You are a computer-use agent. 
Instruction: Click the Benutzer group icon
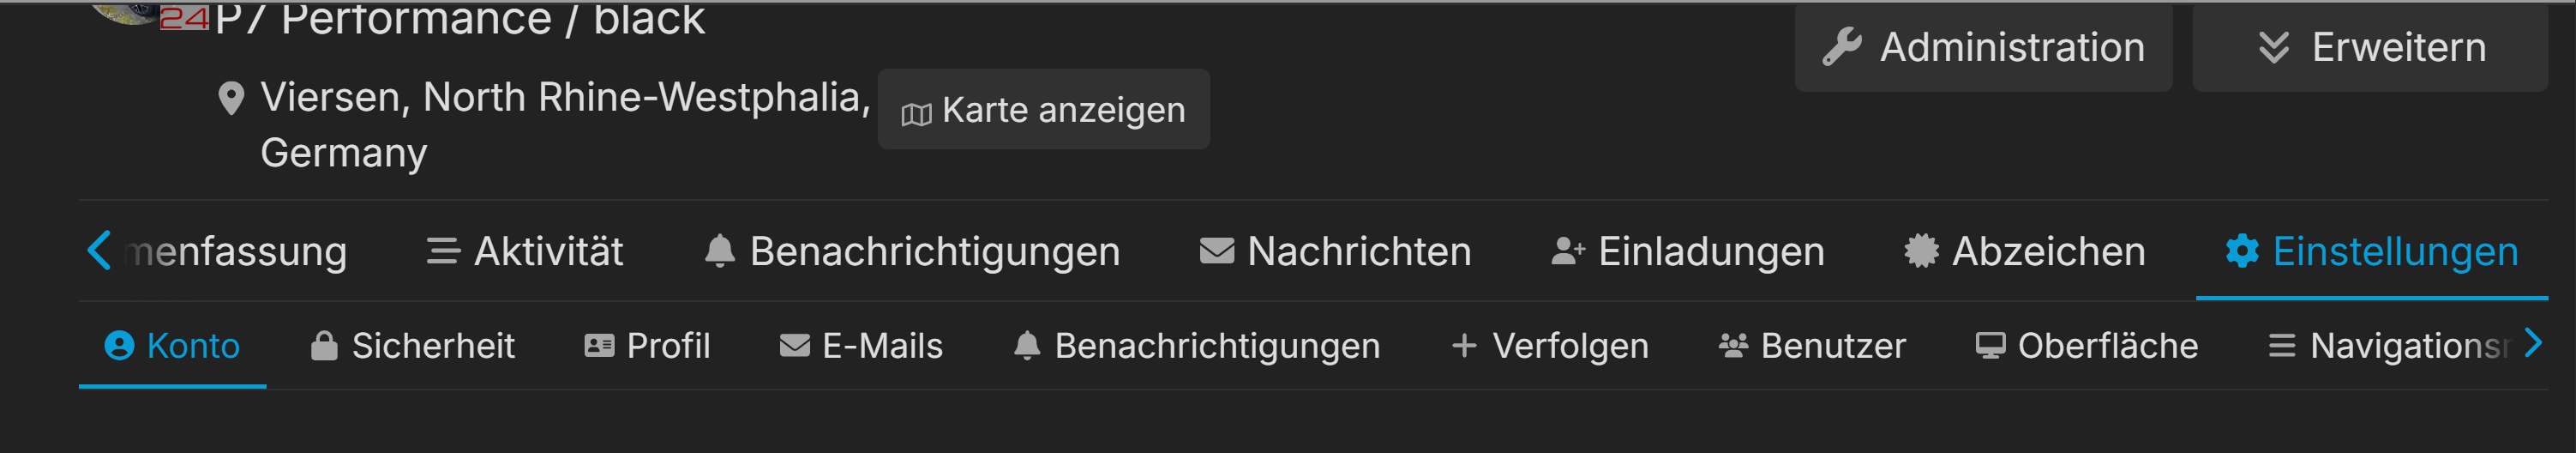(x=1733, y=346)
